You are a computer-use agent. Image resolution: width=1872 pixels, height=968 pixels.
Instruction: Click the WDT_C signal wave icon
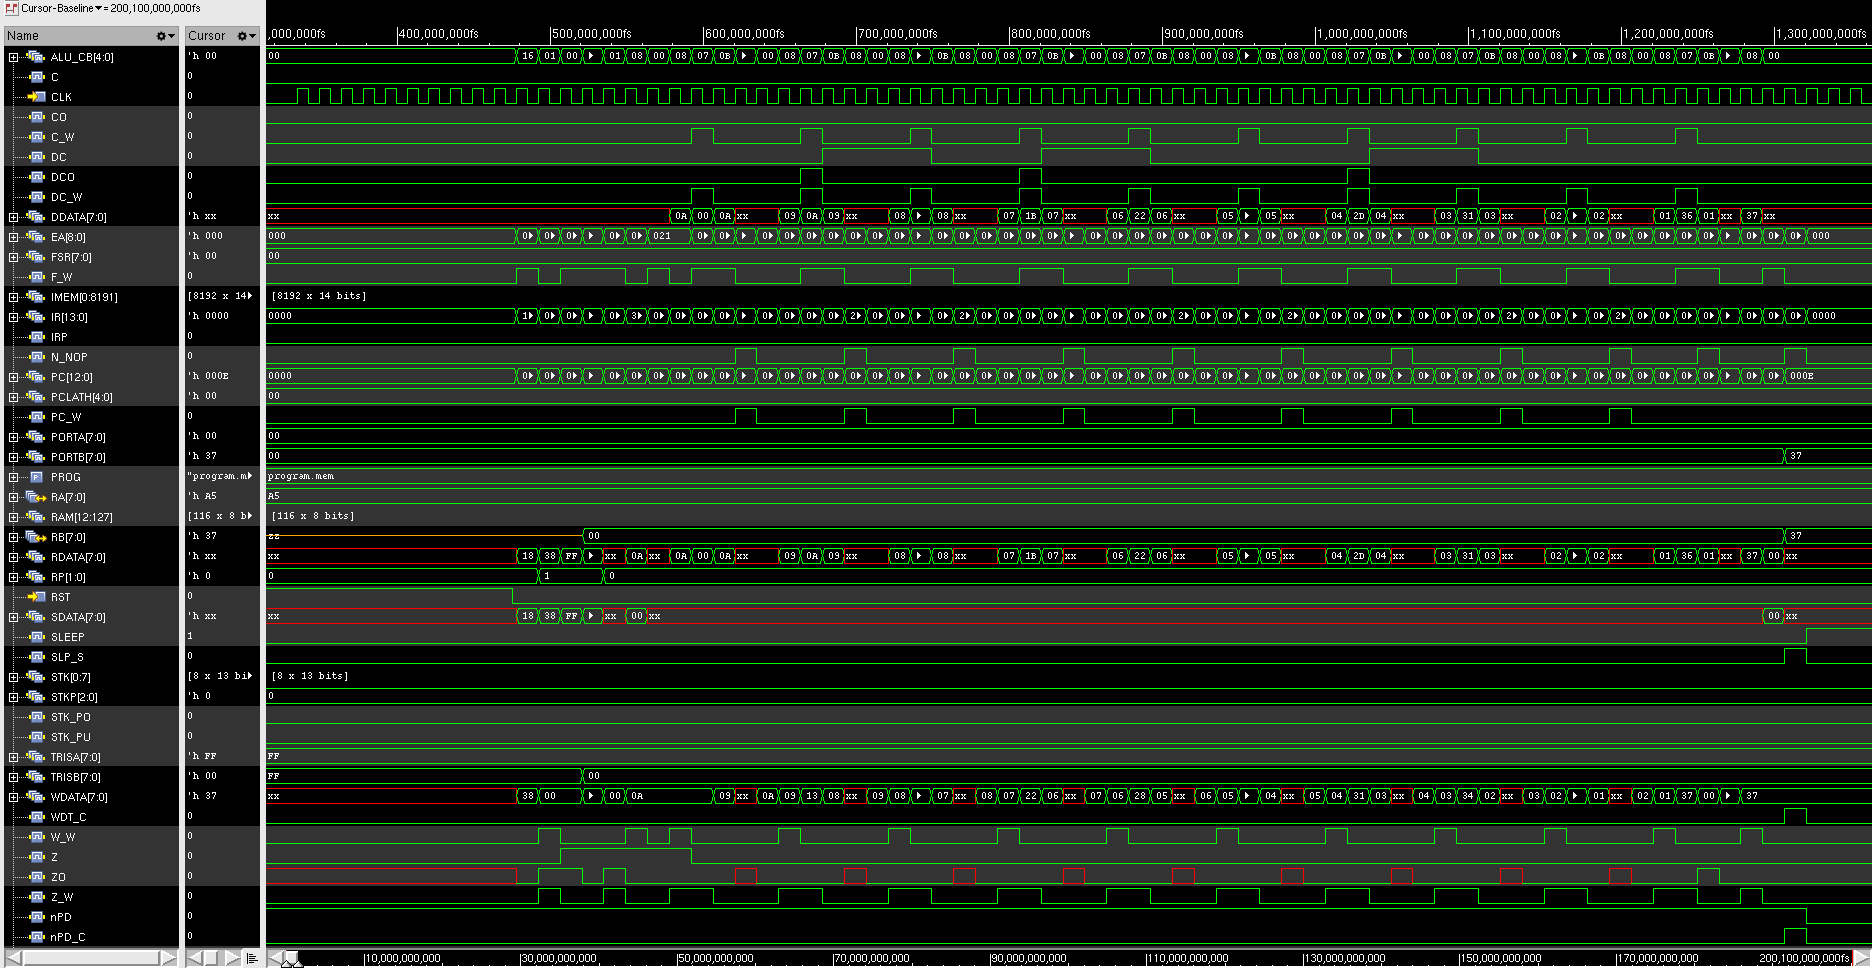tap(36, 817)
